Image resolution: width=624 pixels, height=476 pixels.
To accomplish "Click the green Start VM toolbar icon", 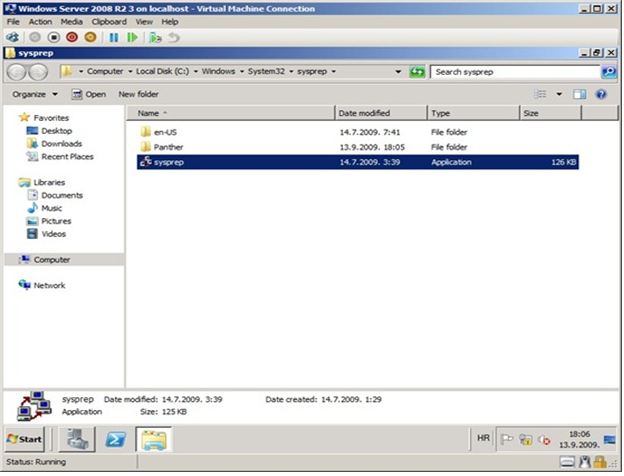I will tap(132, 37).
